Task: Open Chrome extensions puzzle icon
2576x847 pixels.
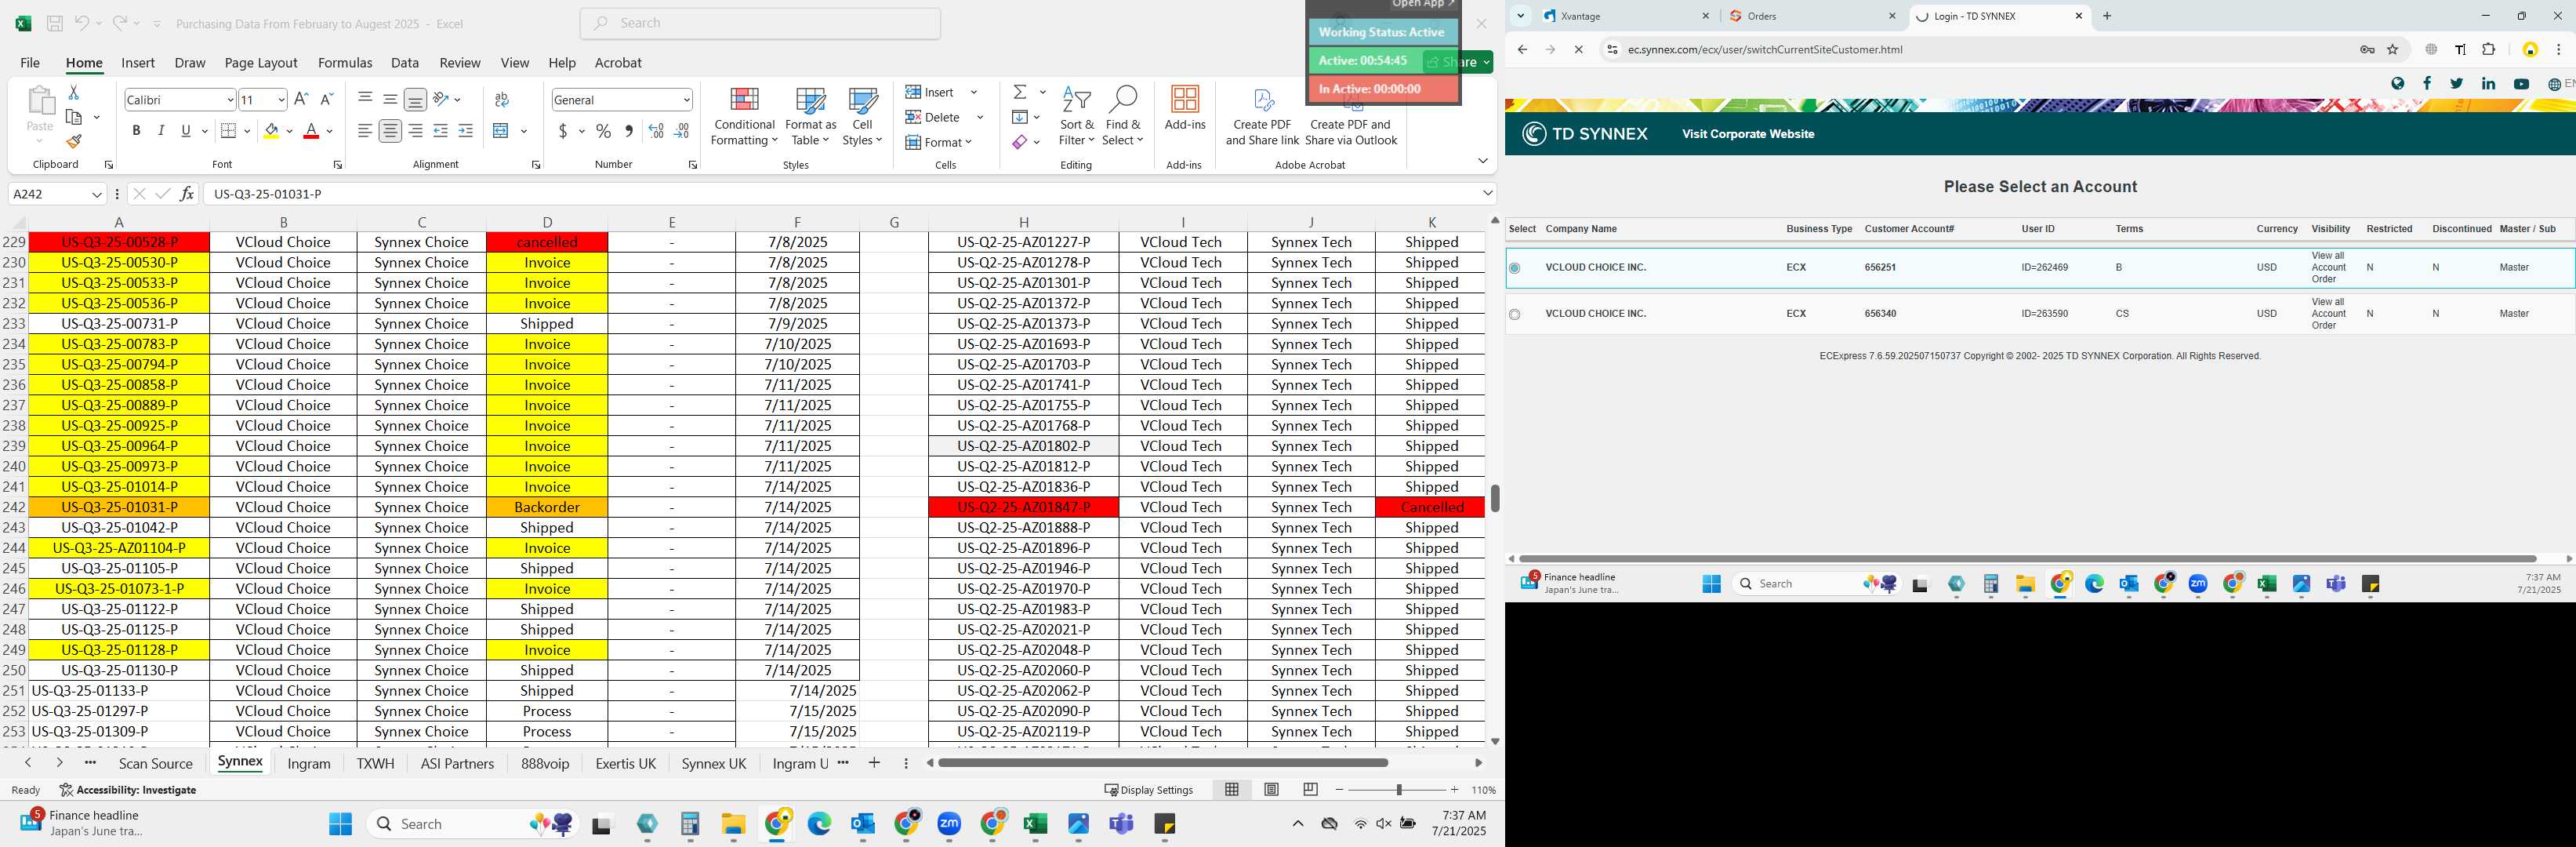Action: (2489, 50)
